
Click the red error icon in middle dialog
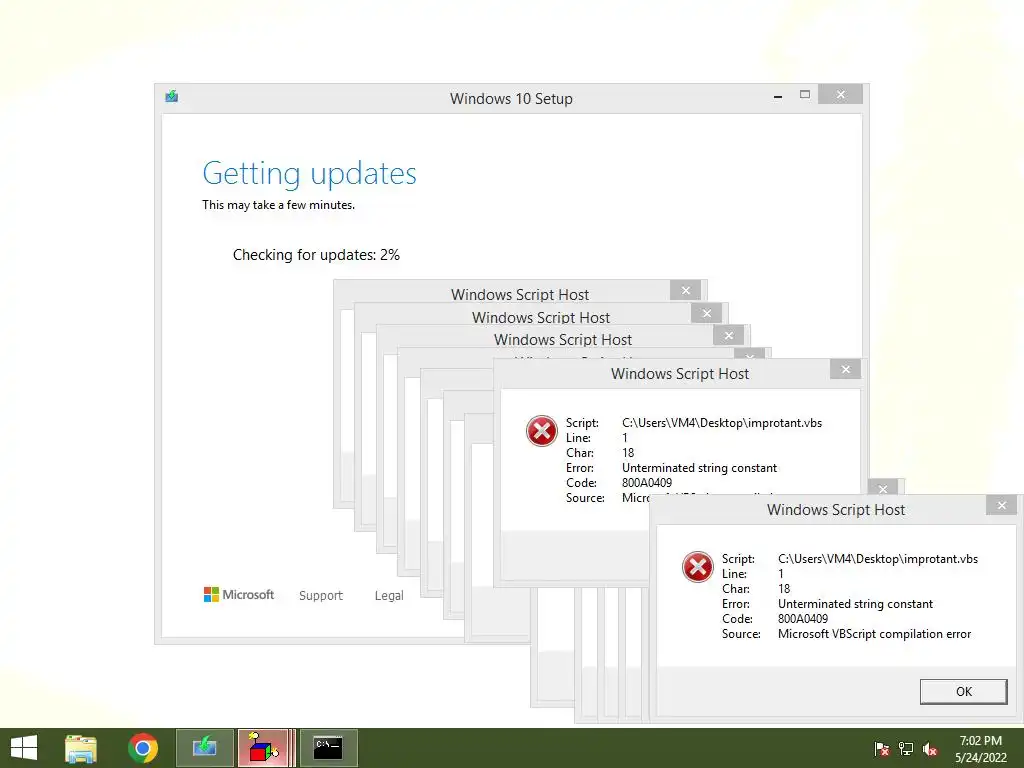point(541,431)
